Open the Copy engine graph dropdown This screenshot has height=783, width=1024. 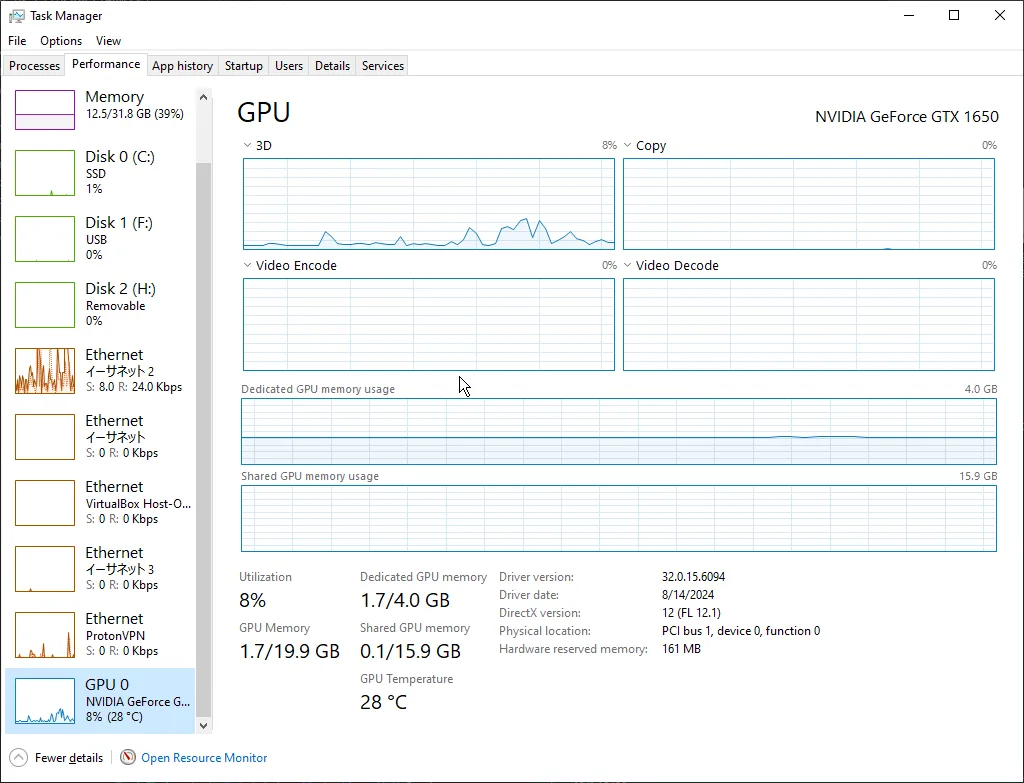click(x=628, y=146)
